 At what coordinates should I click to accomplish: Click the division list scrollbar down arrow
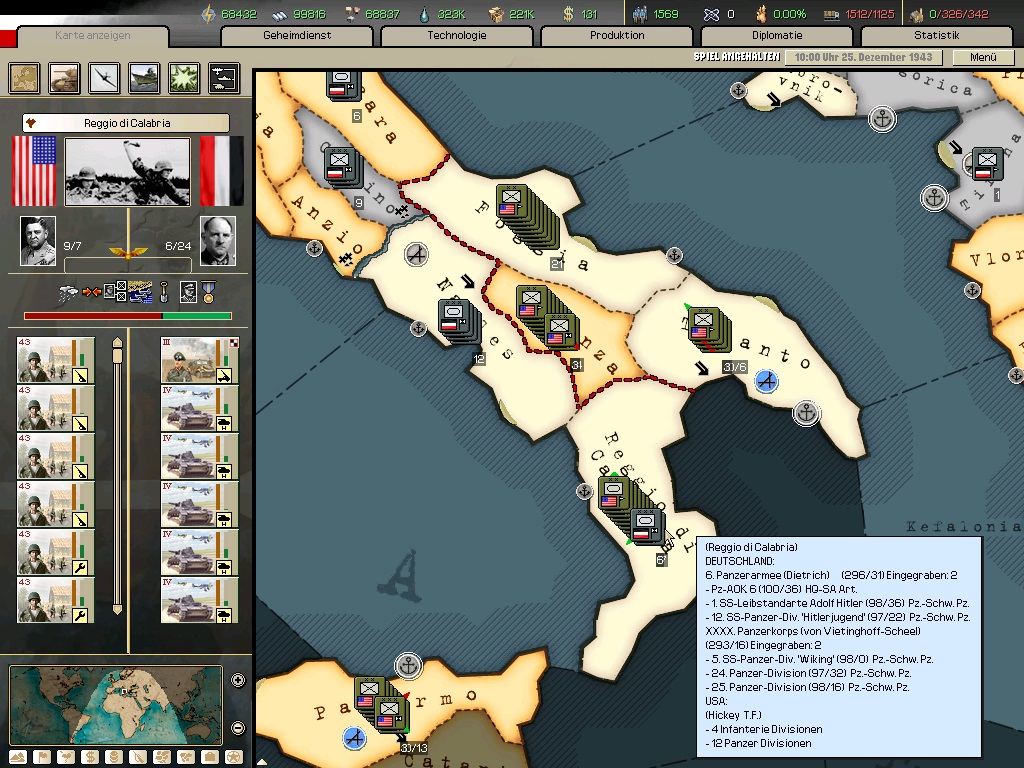[118, 610]
